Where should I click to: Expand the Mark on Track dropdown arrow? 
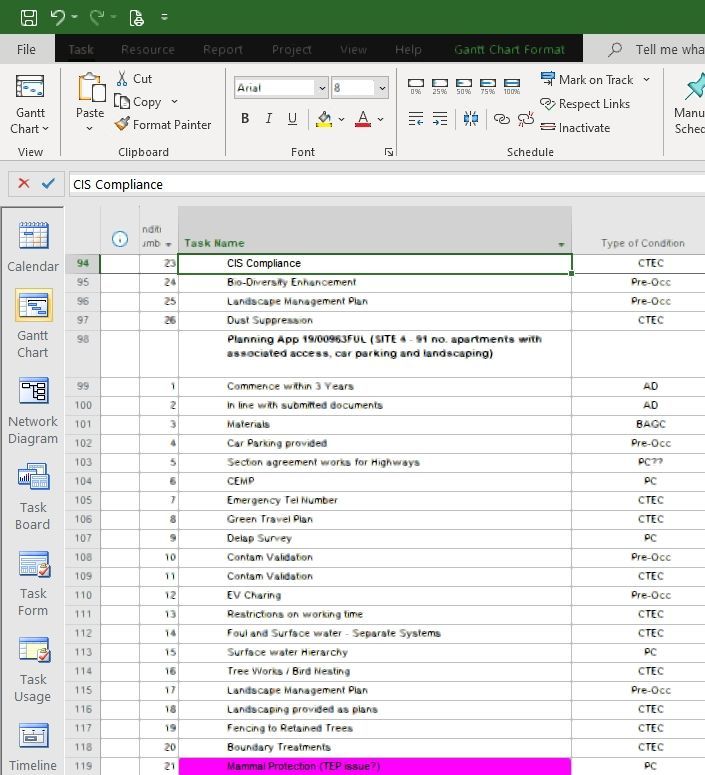point(646,79)
